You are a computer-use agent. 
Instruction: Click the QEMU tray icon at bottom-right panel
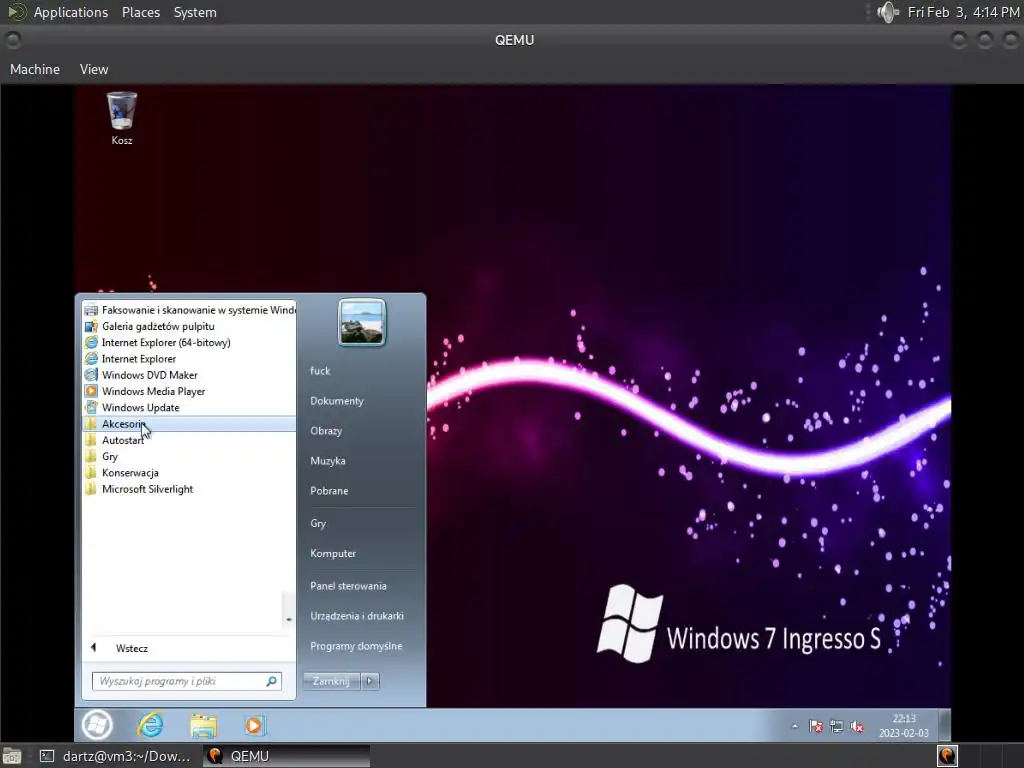[x=948, y=756]
